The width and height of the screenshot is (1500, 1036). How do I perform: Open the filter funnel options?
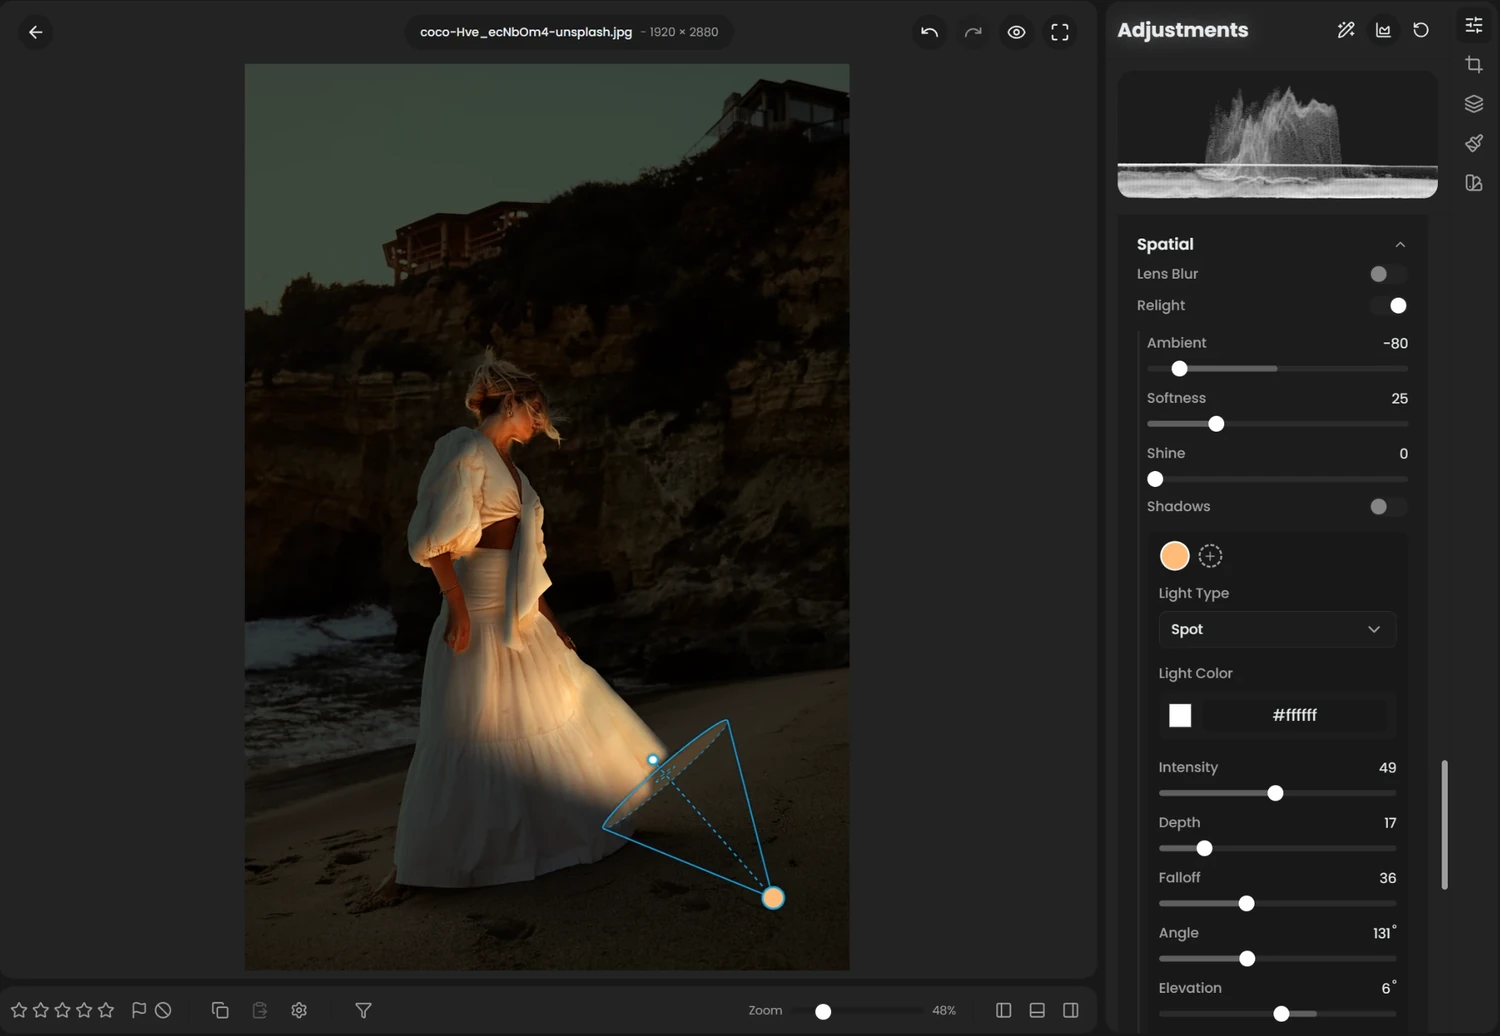coord(364,1010)
